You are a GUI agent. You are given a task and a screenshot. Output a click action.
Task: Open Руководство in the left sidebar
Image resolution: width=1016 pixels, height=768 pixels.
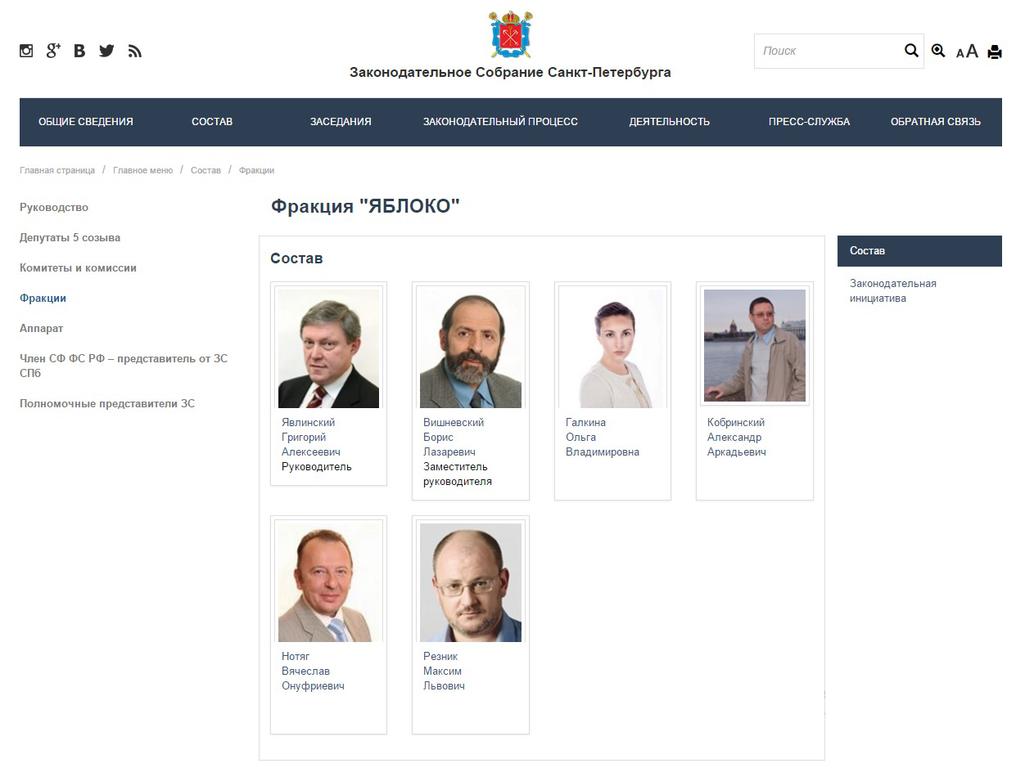pyautogui.click(x=54, y=207)
